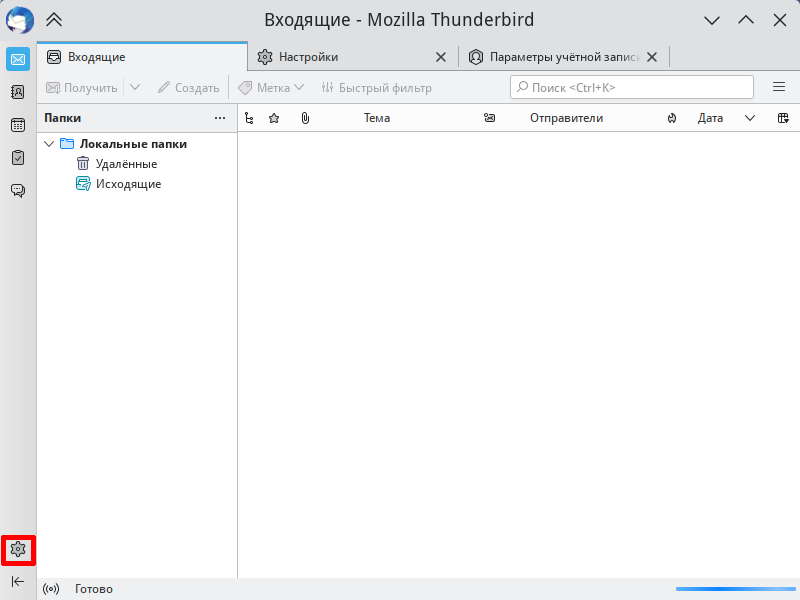Click the search field

point(632,87)
